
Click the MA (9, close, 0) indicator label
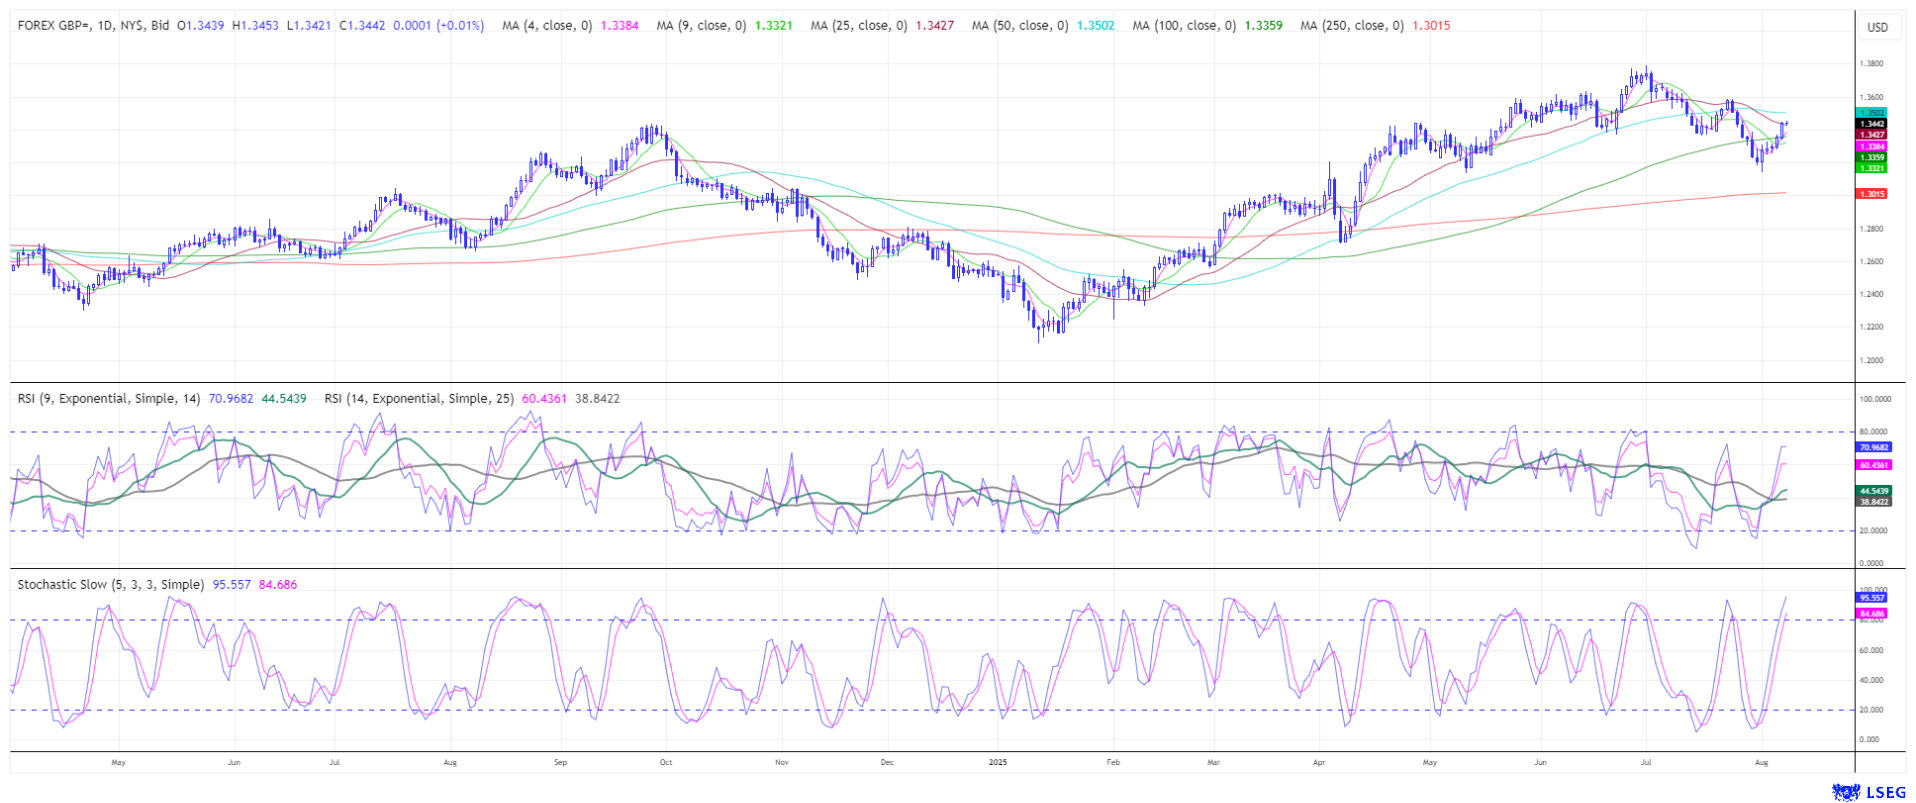(701, 25)
